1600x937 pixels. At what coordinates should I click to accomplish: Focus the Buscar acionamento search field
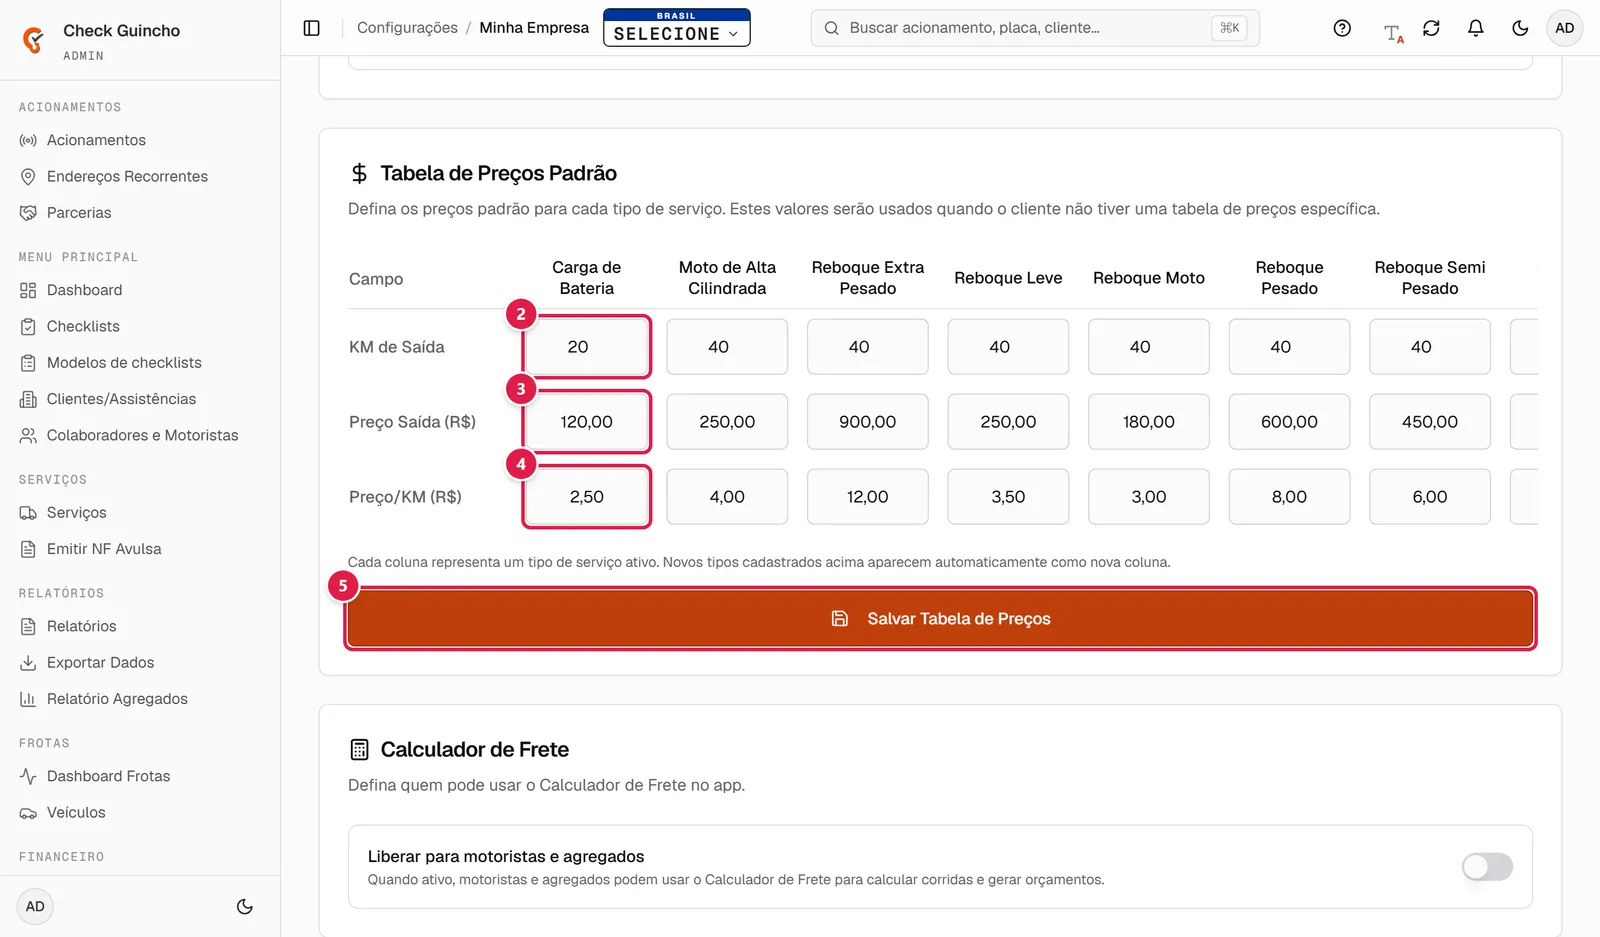tap(1035, 28)
